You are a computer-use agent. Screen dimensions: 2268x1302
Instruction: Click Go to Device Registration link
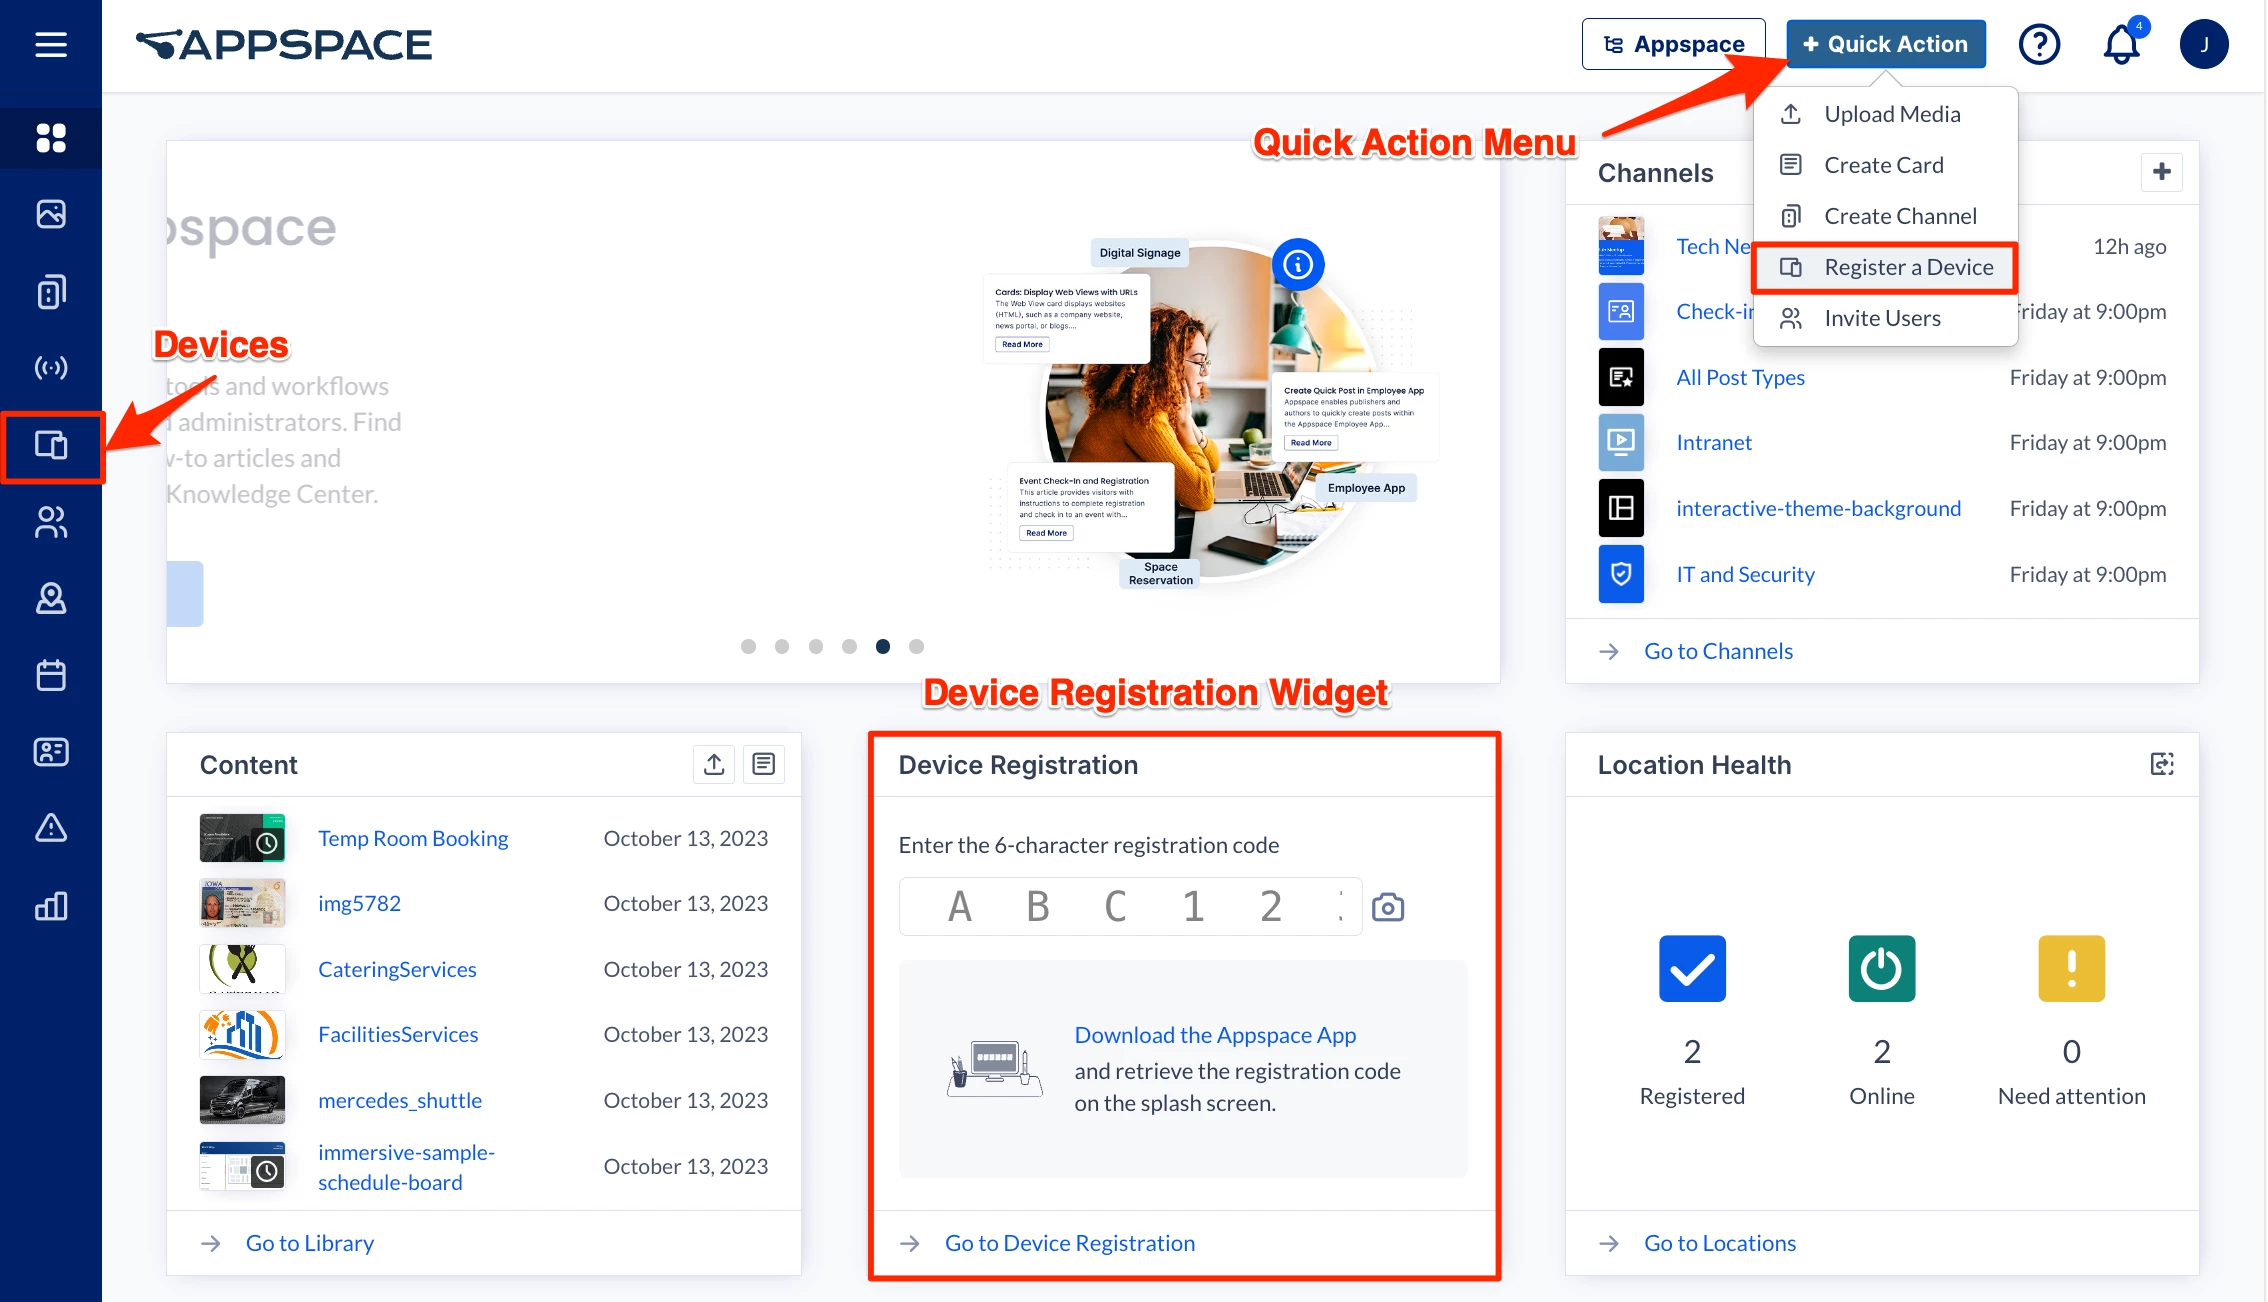pyautogui.click(x=1069, y=1243)
